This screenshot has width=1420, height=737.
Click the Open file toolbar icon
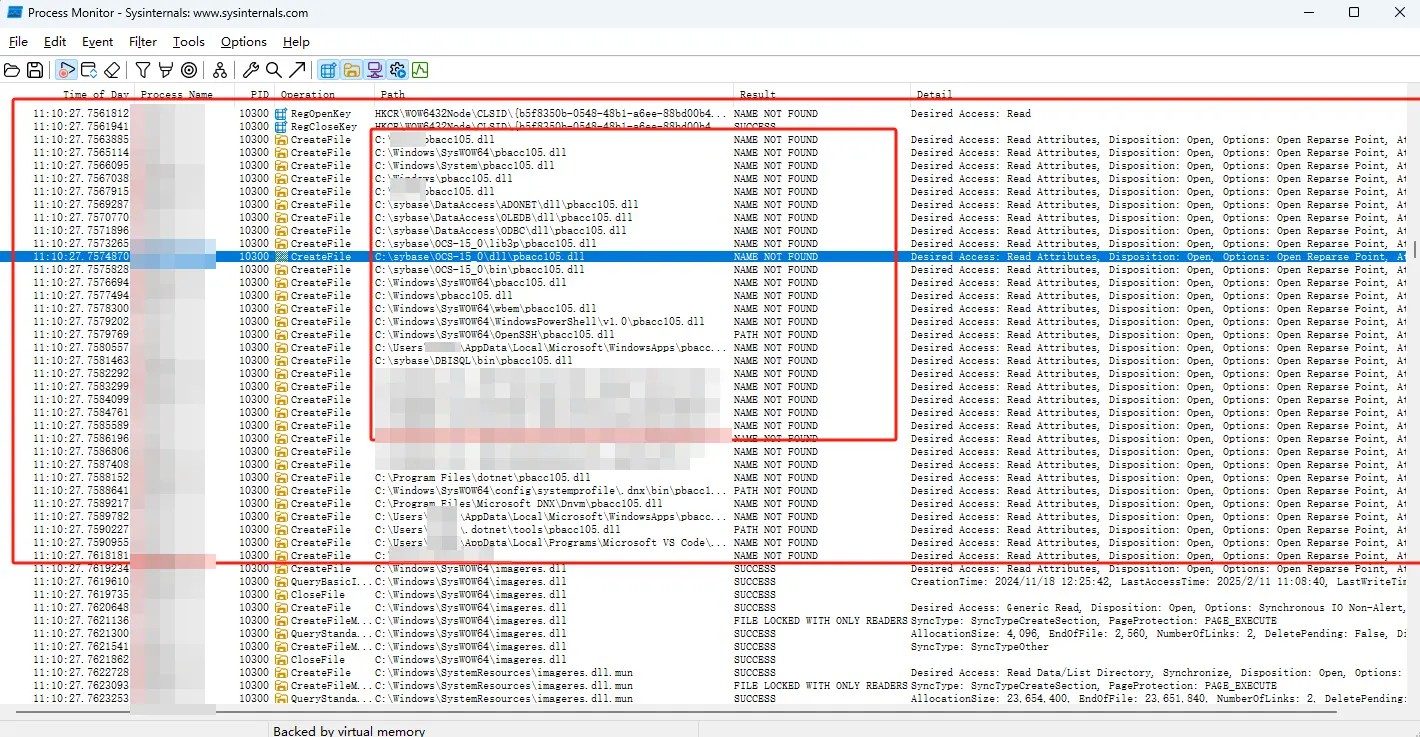[x=12, y=70]
